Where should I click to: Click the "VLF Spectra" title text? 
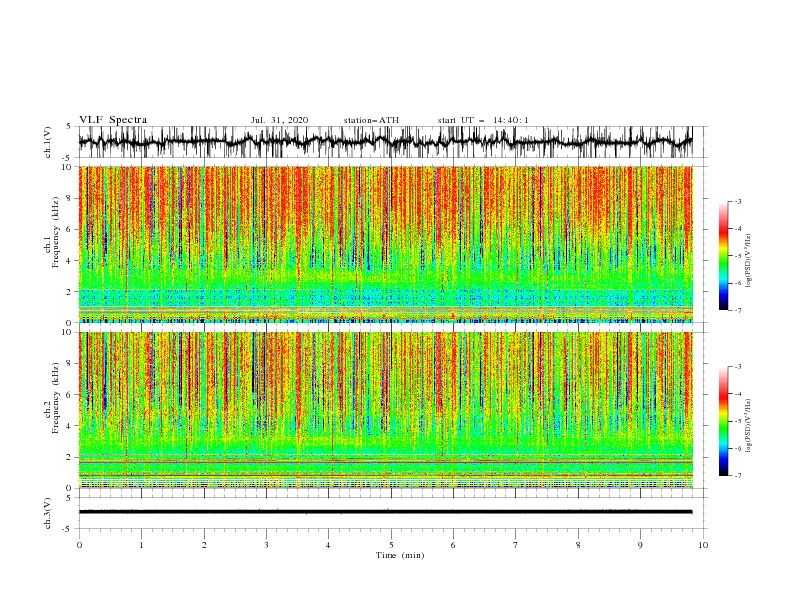coord(113,120)
